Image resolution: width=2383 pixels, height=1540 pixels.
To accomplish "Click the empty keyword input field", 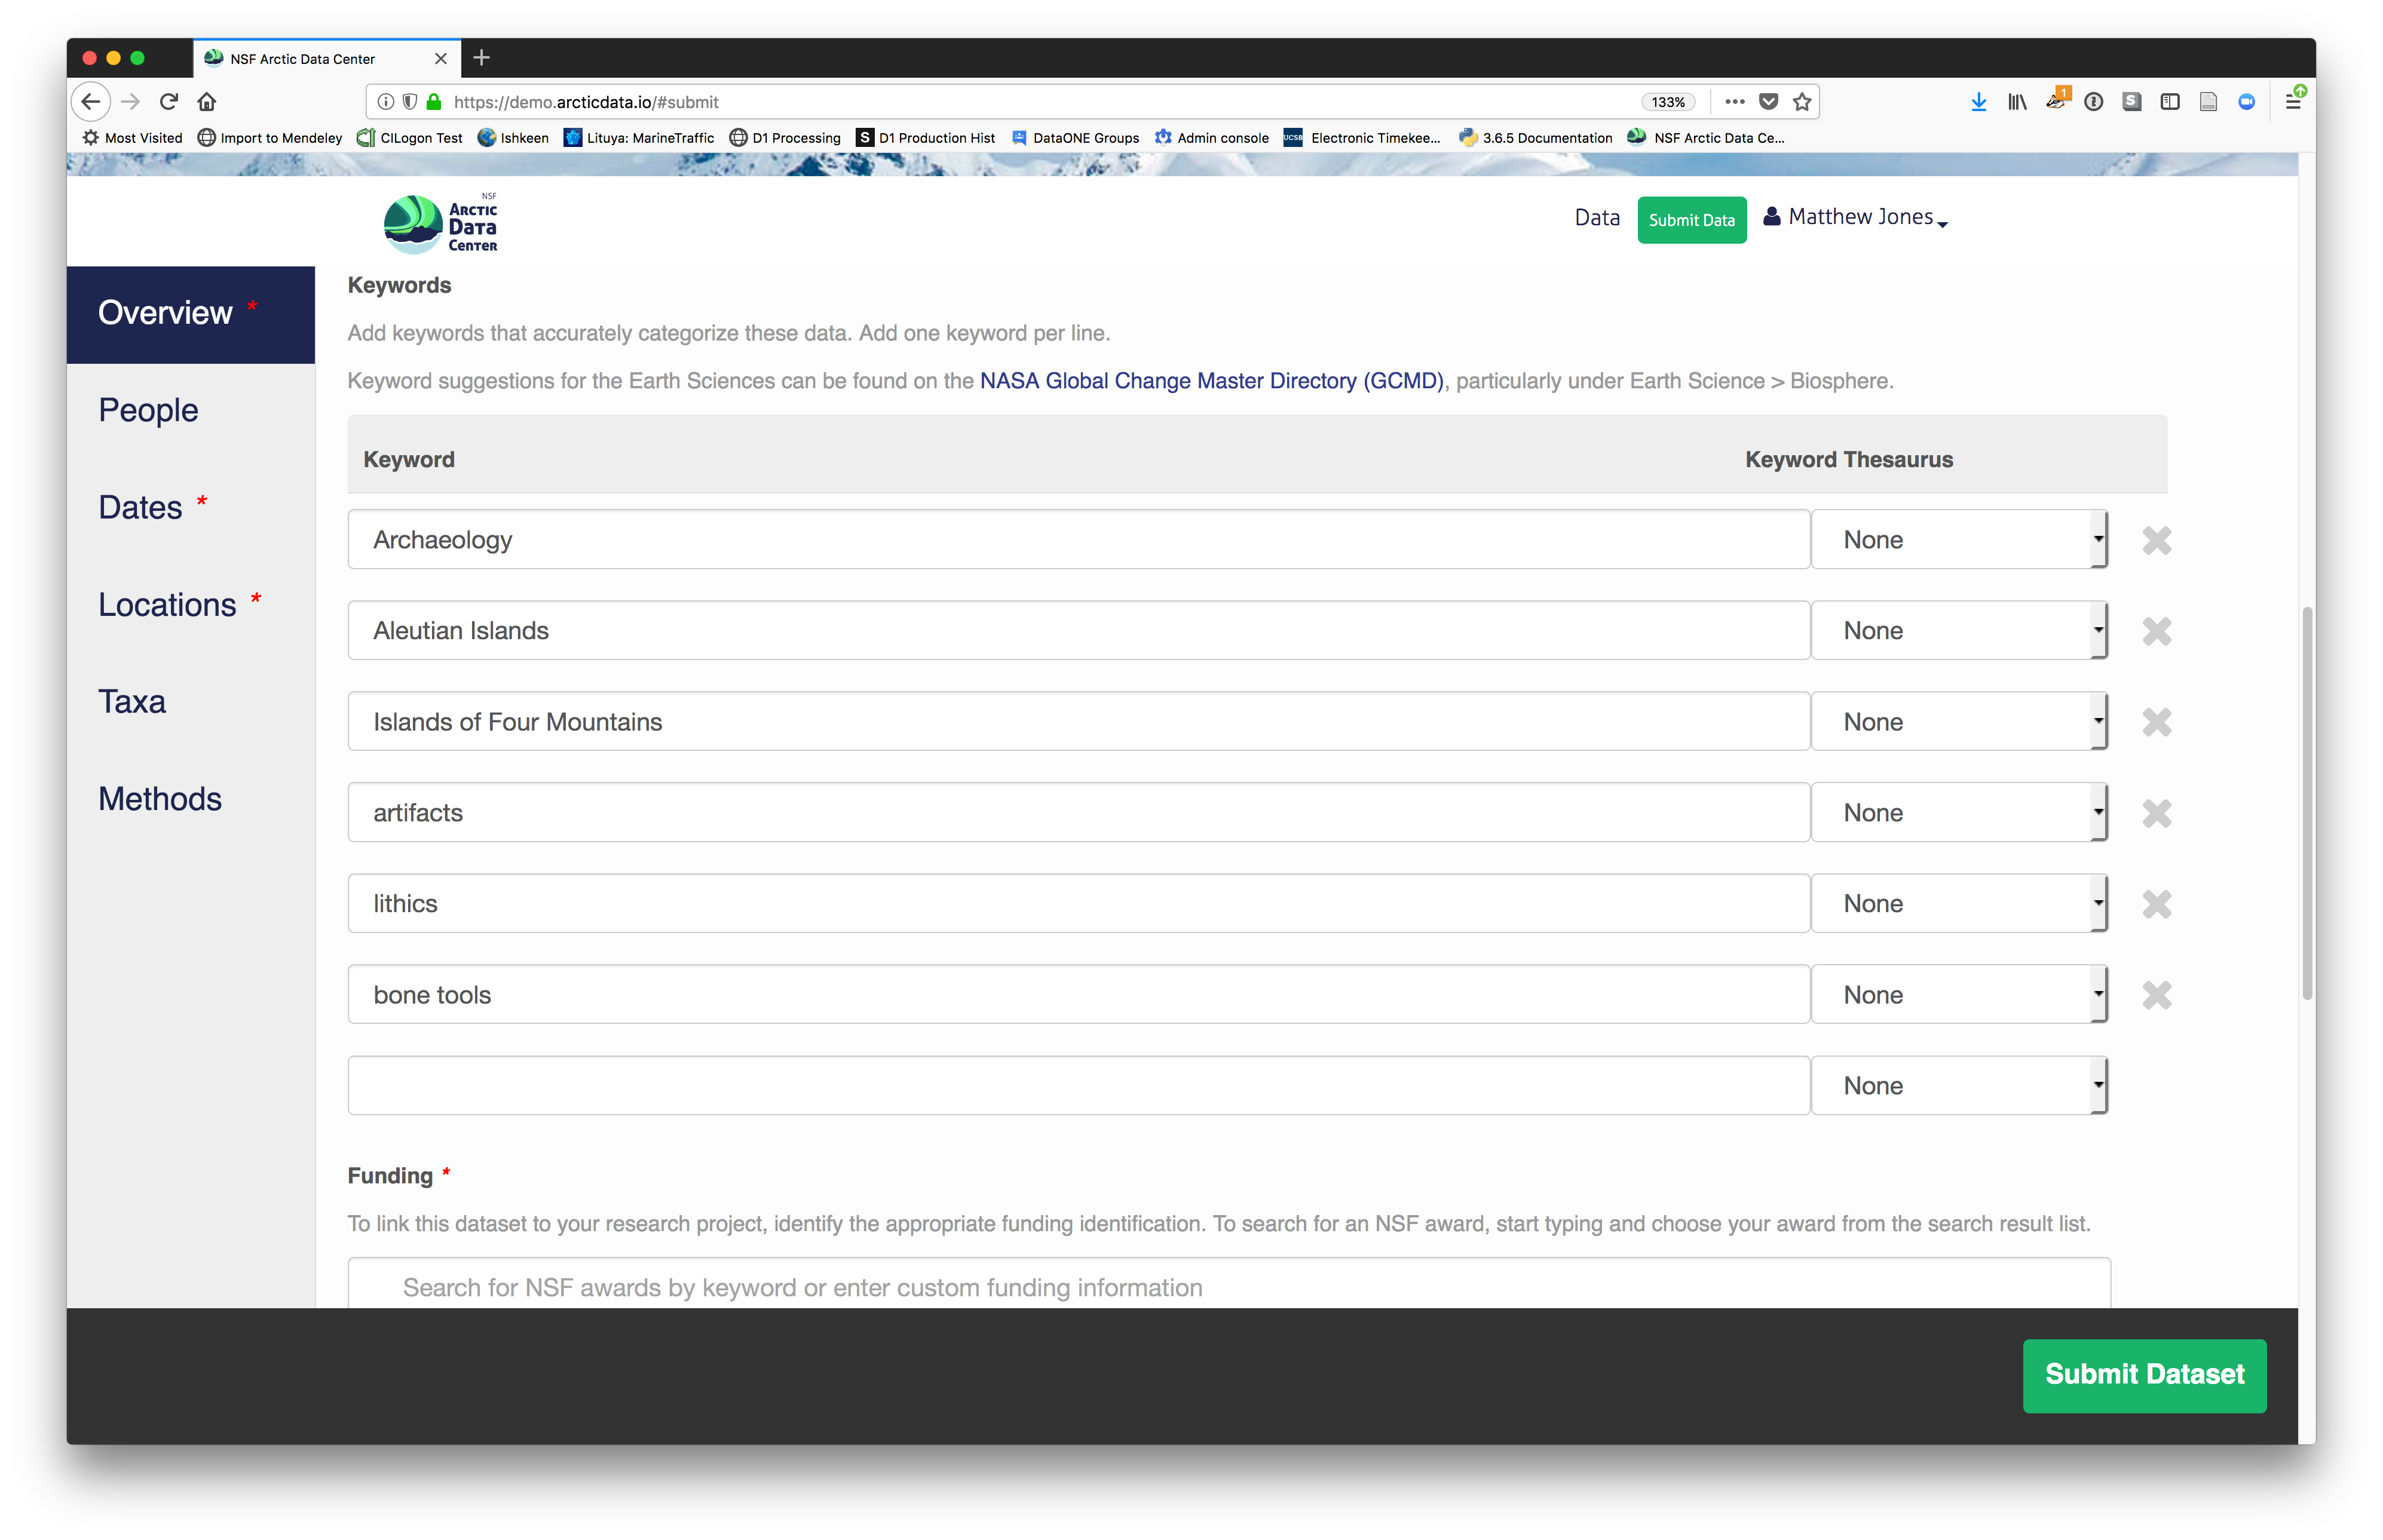I will coord(1078,1086).
